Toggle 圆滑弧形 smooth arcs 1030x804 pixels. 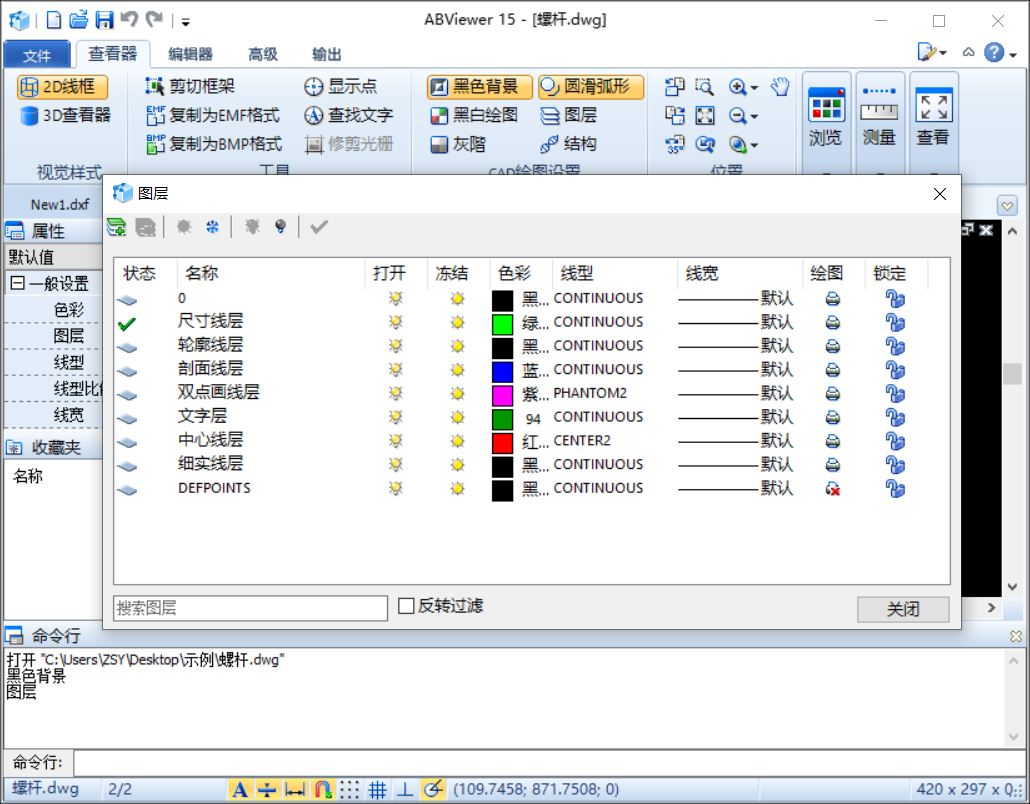point(591,86)
